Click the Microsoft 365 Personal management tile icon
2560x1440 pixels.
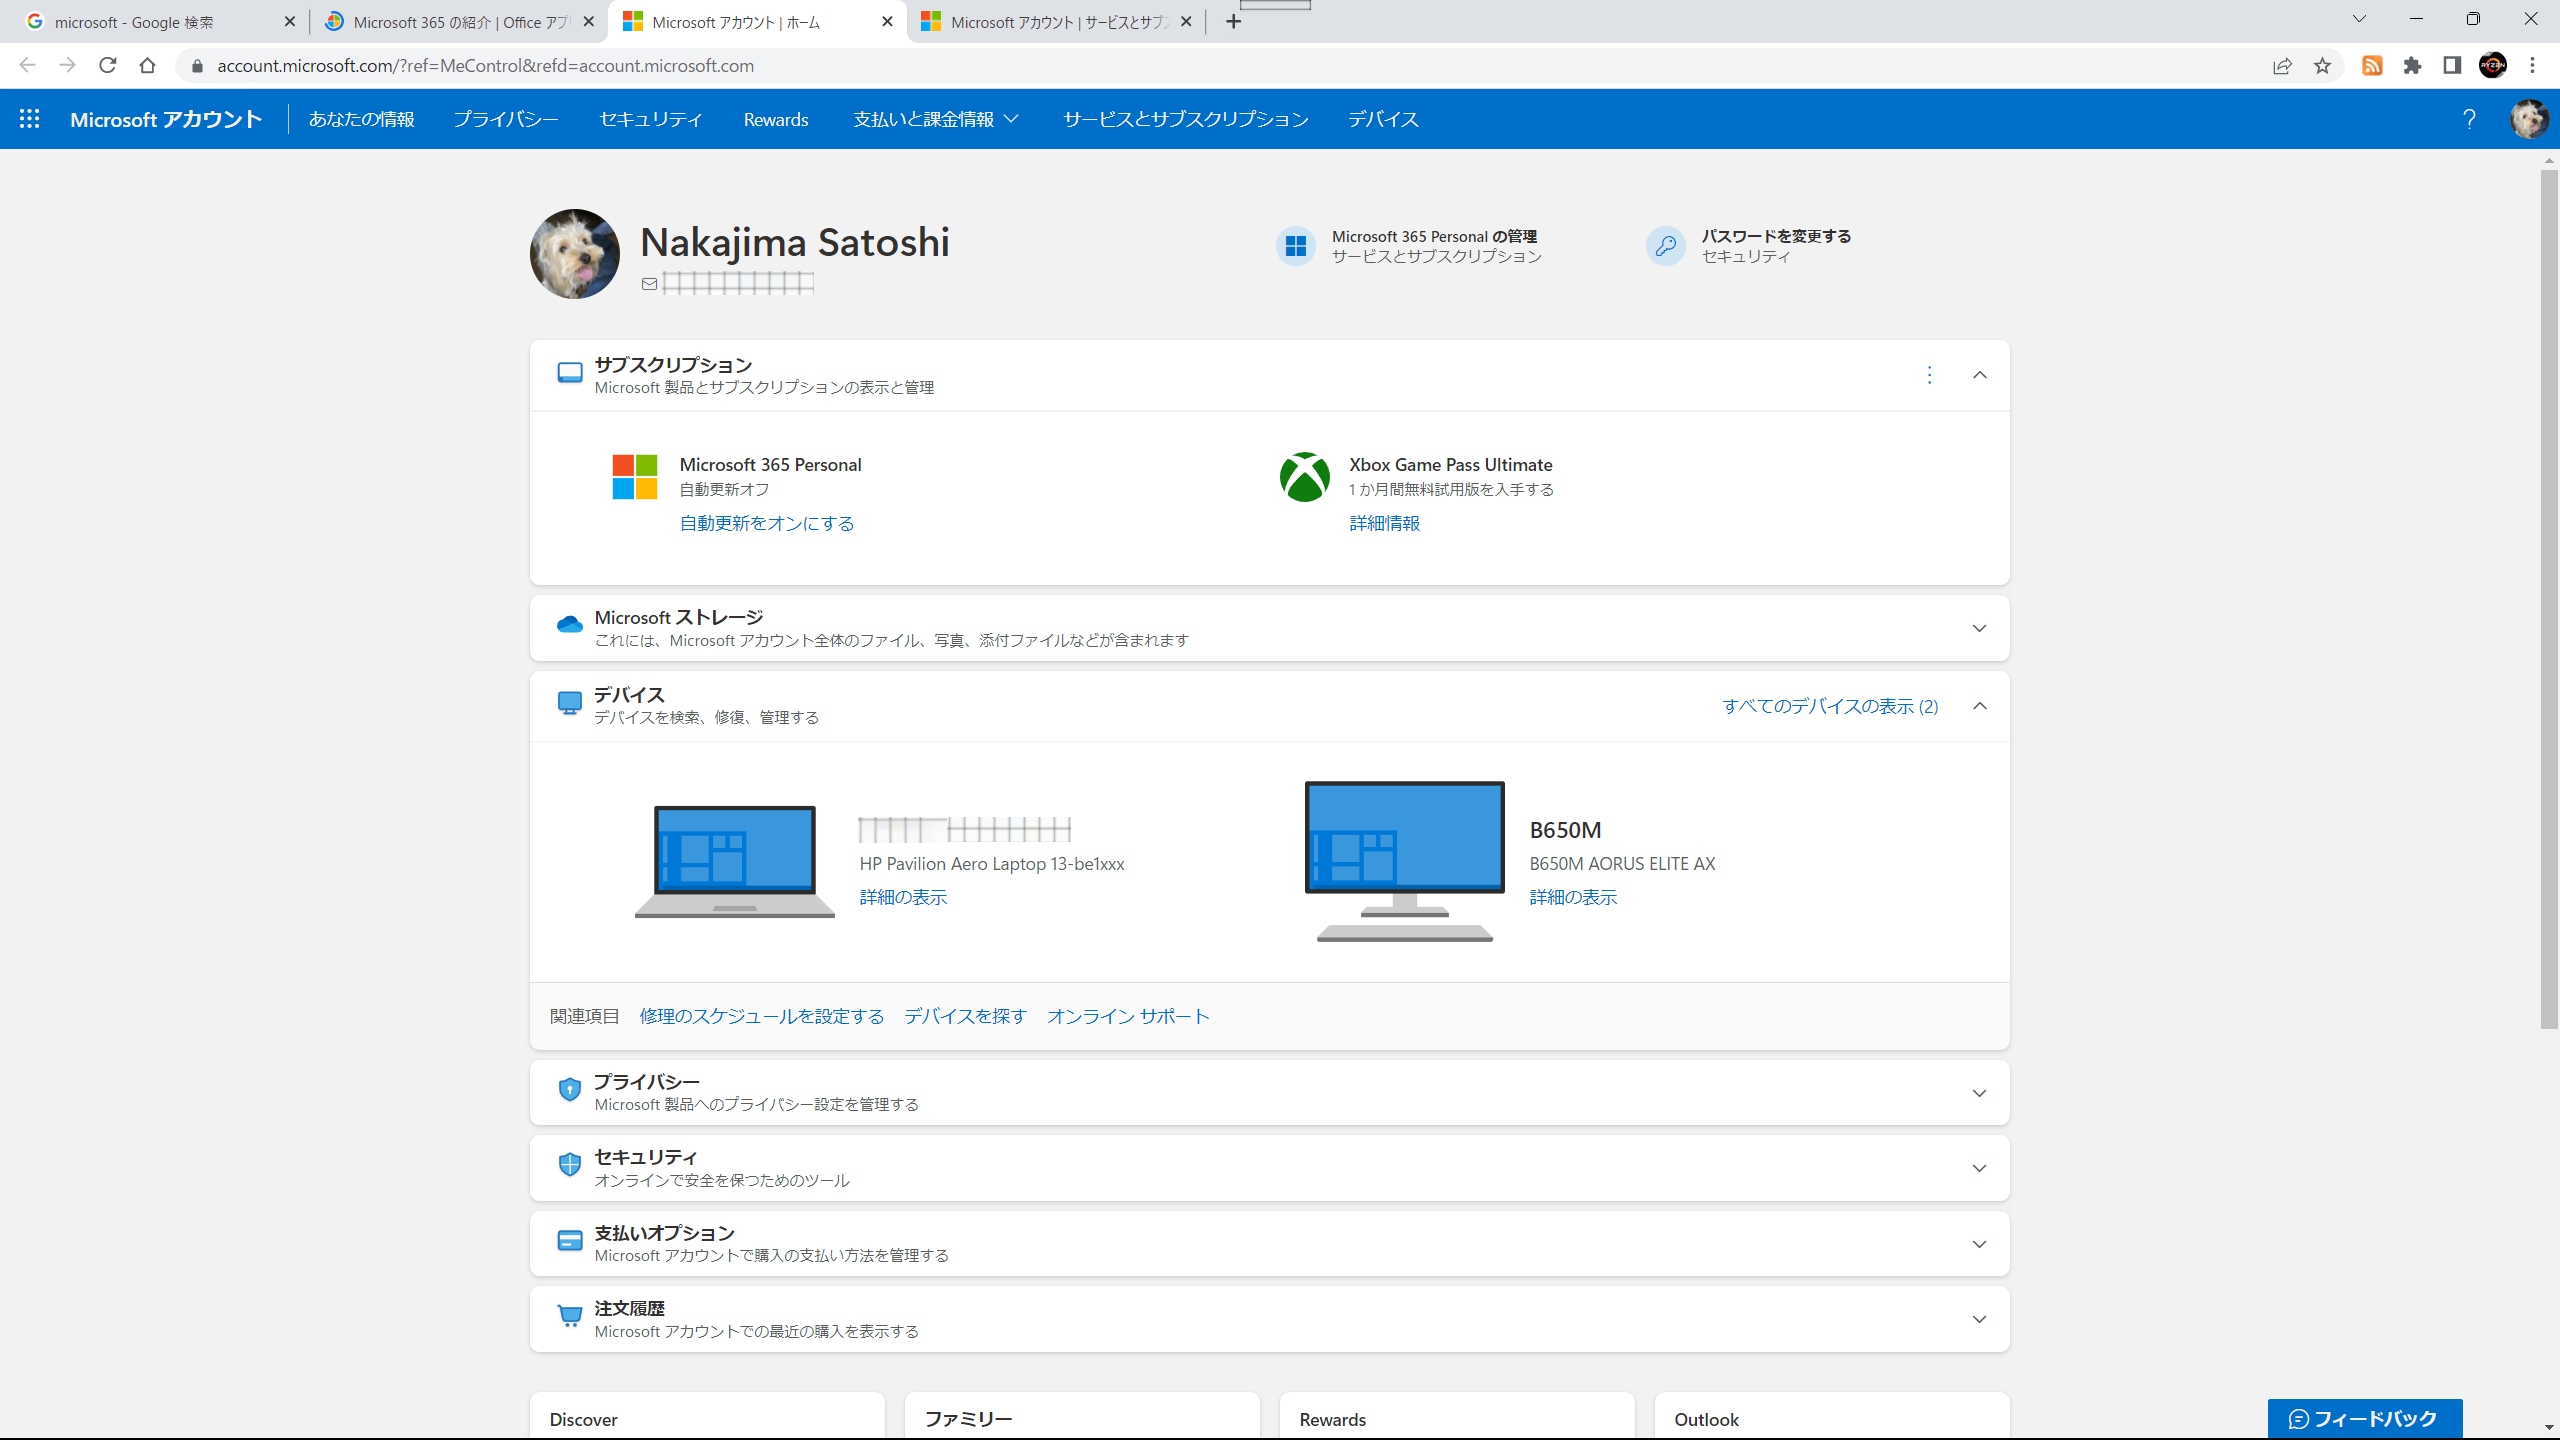coord(1296,246)
